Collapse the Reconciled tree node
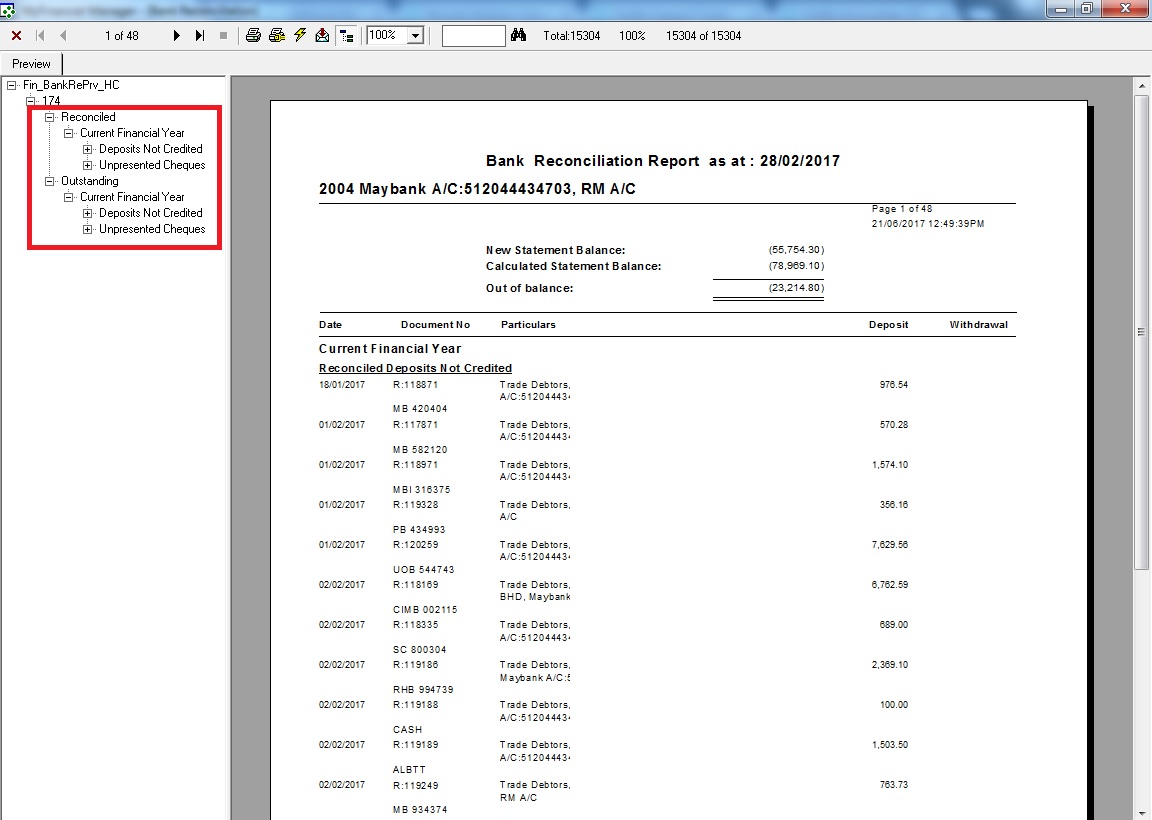Viewport: 1152px width, 820px height. pyautogui.click(x=50, y=117)
